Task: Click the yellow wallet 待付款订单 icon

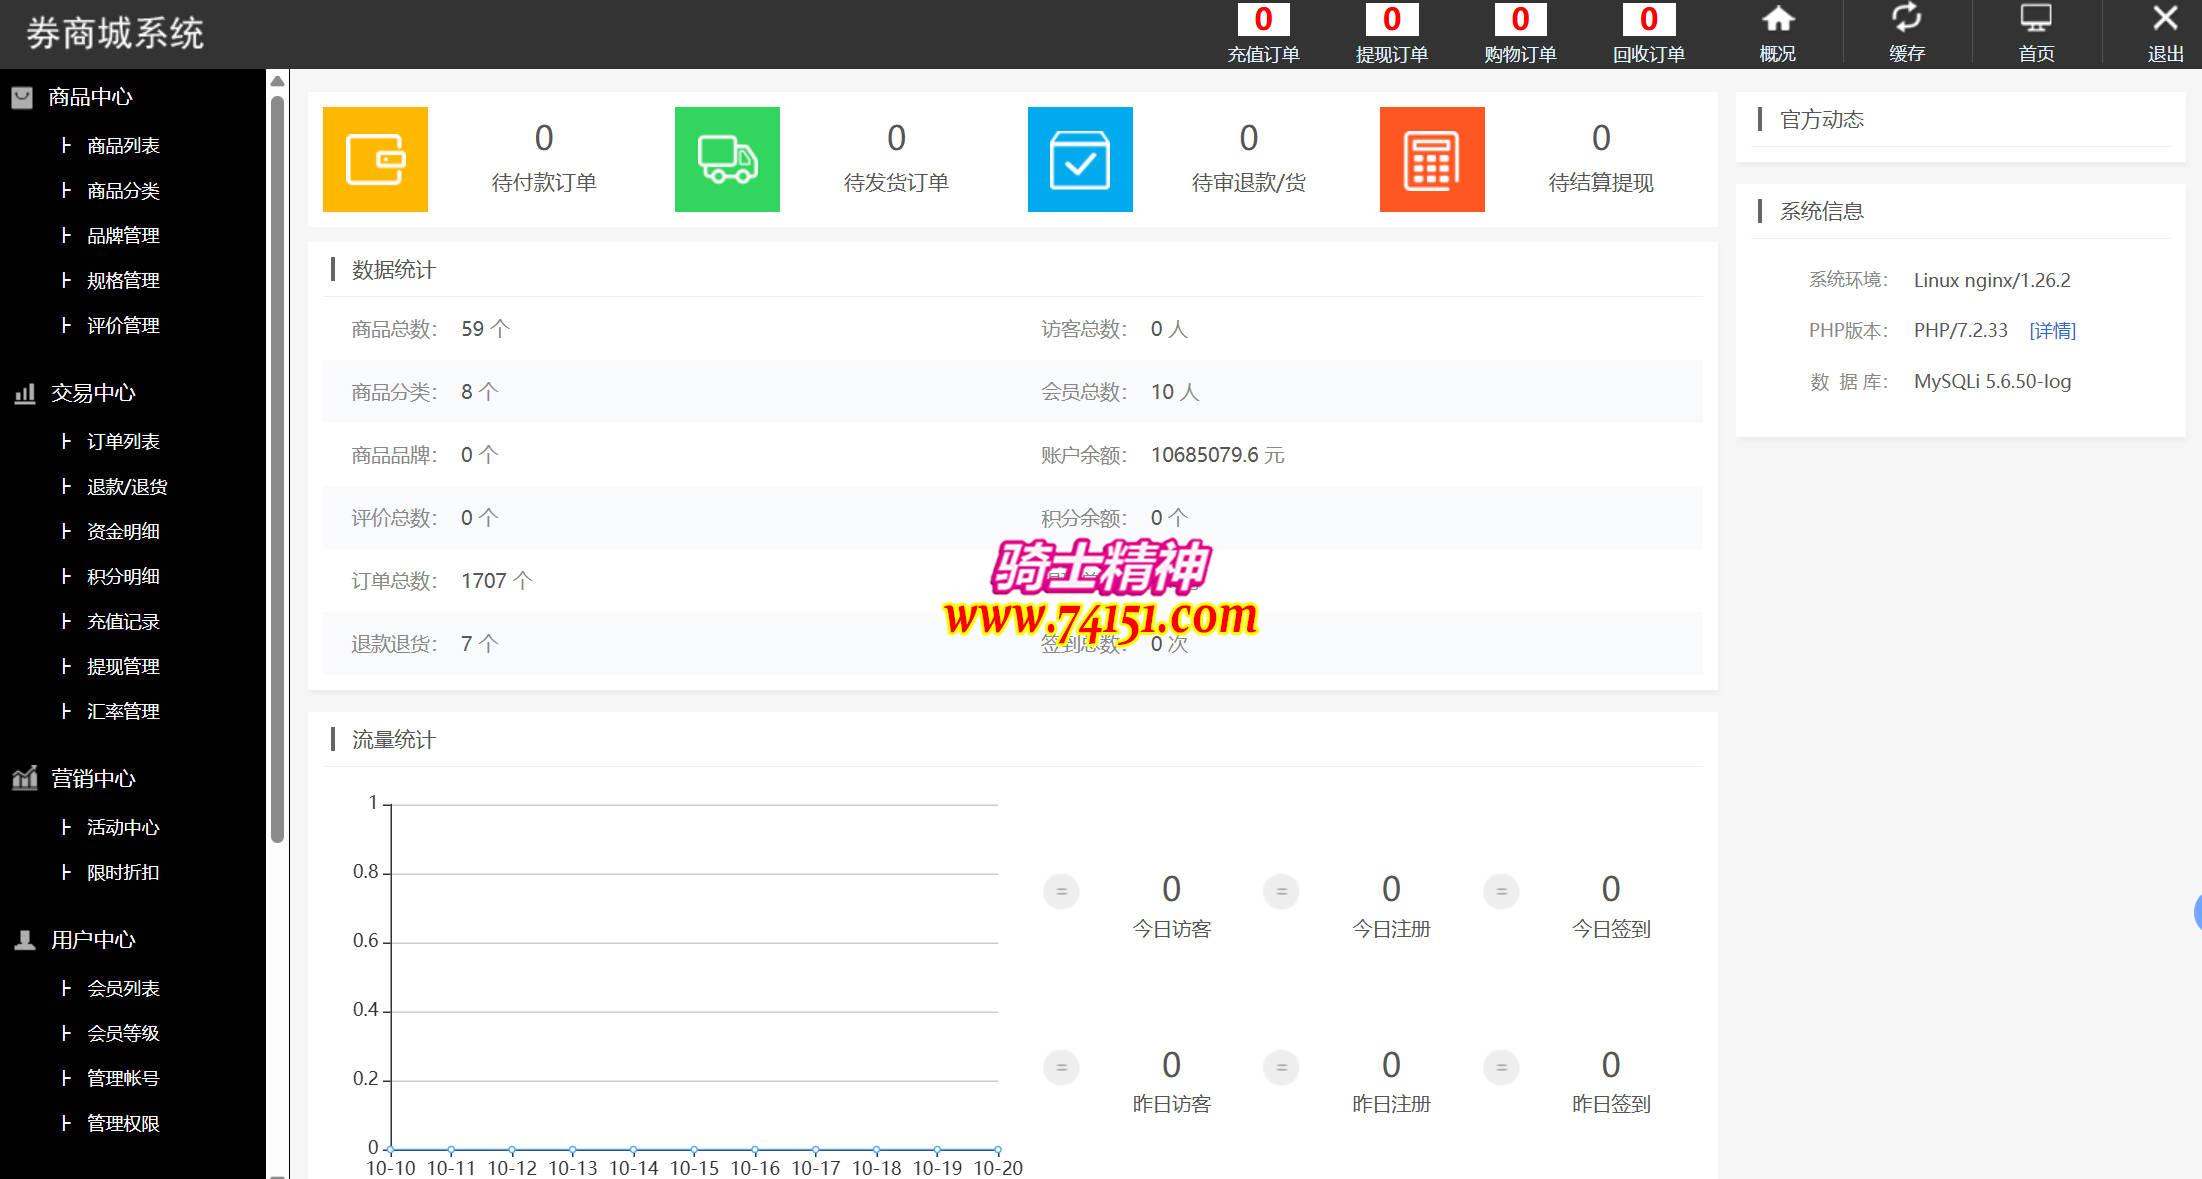Action: point(375,159)
